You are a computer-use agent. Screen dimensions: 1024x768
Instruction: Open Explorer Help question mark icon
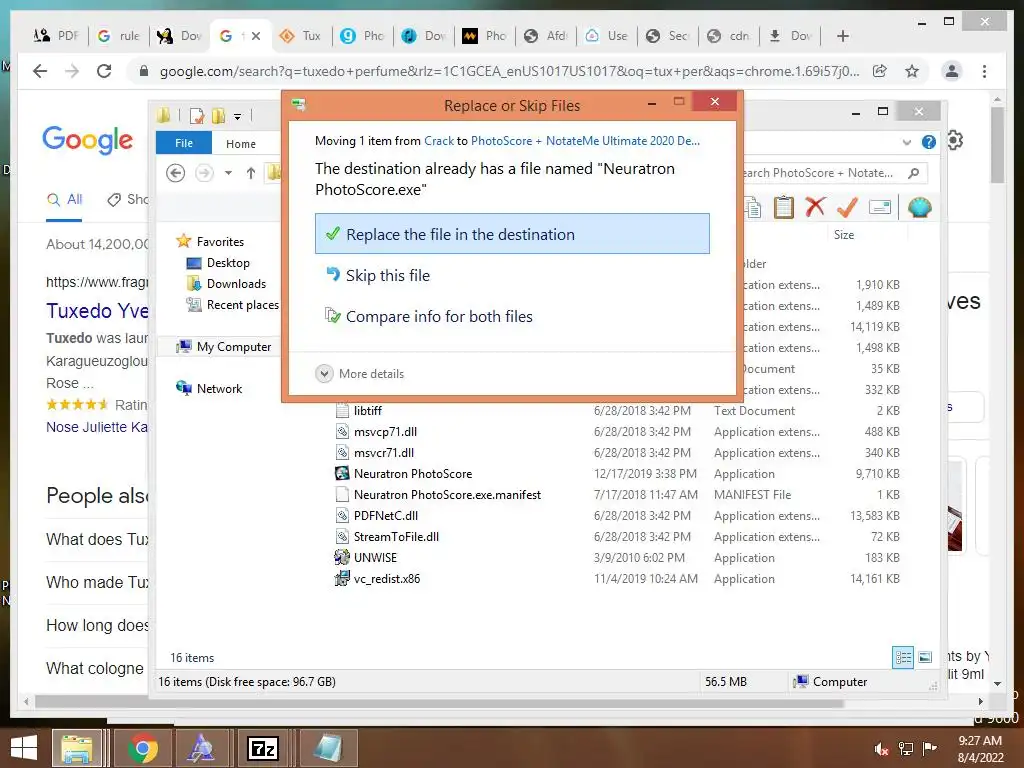[928, 142]
